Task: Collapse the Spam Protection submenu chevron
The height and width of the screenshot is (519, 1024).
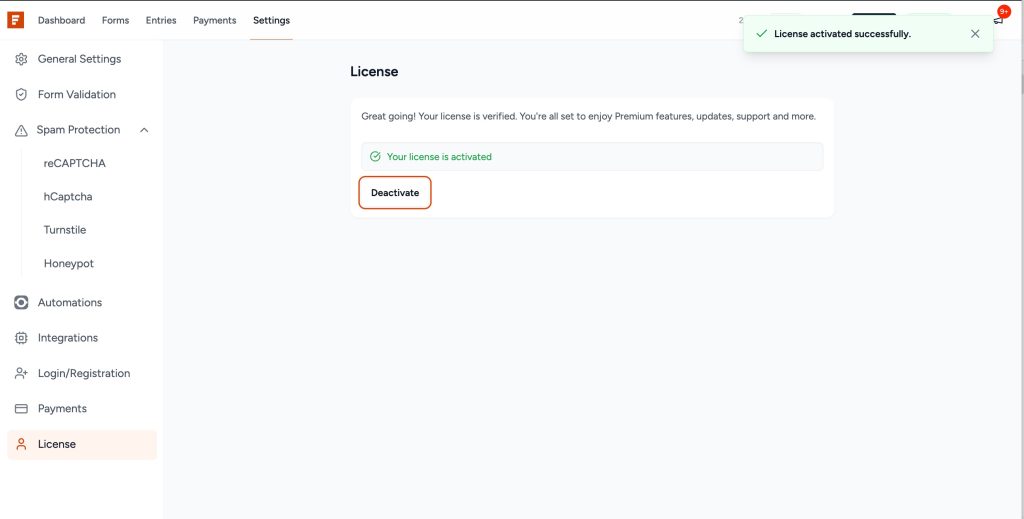Action: [x=144, y=130]
